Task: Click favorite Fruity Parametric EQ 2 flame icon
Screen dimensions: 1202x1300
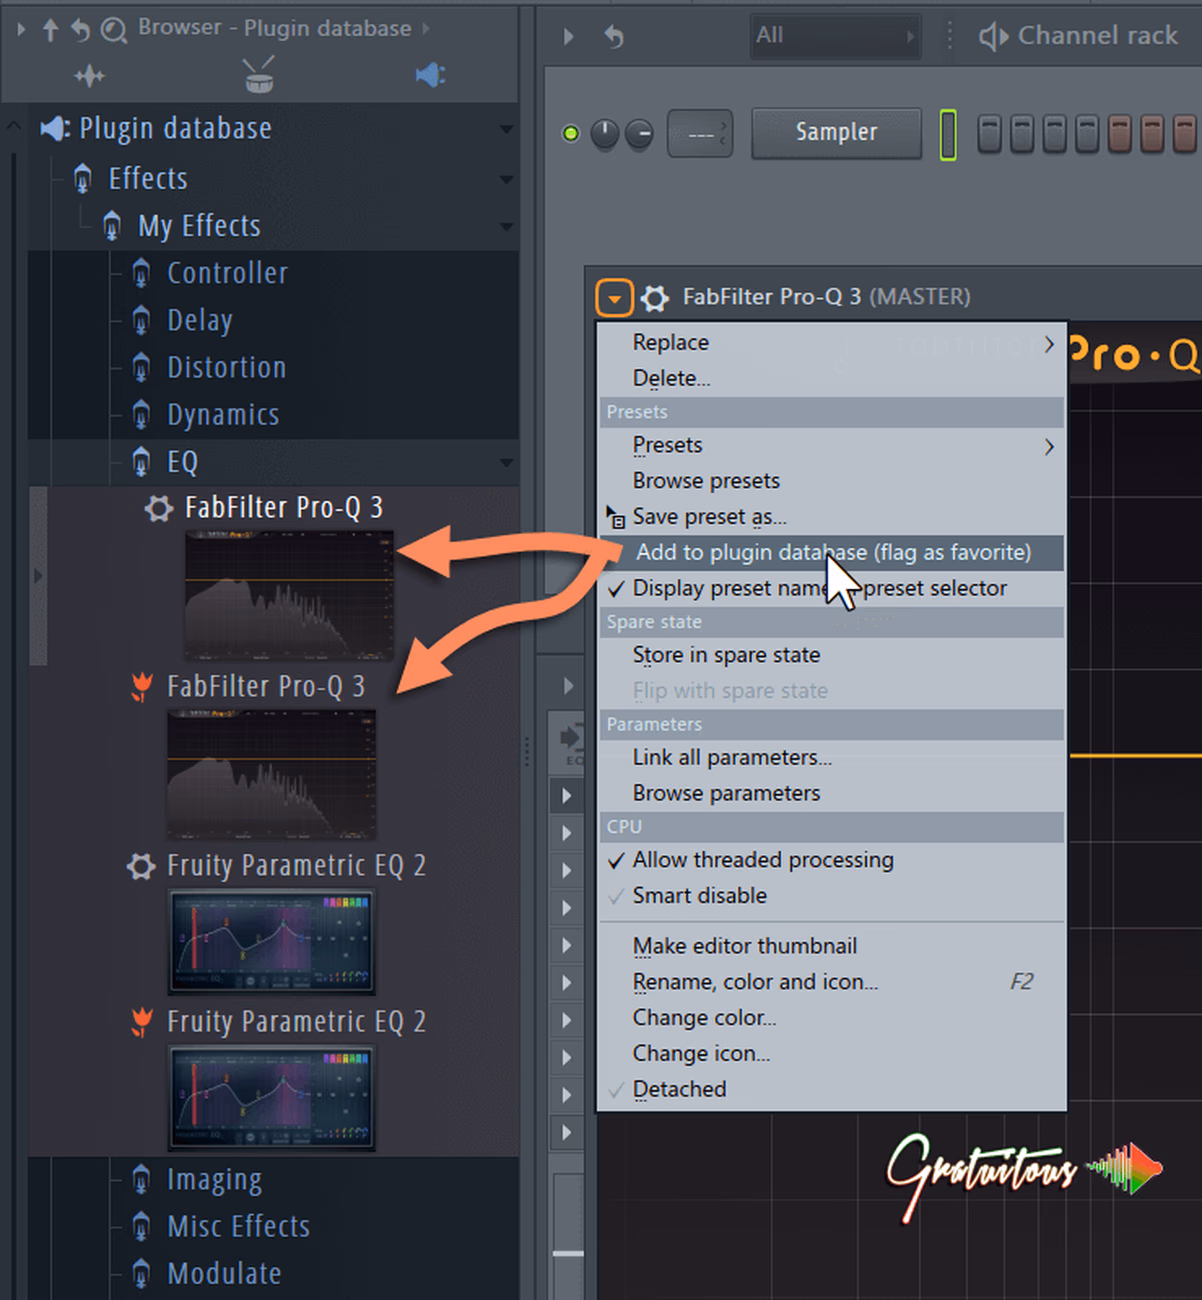Action: [142, 1022]
